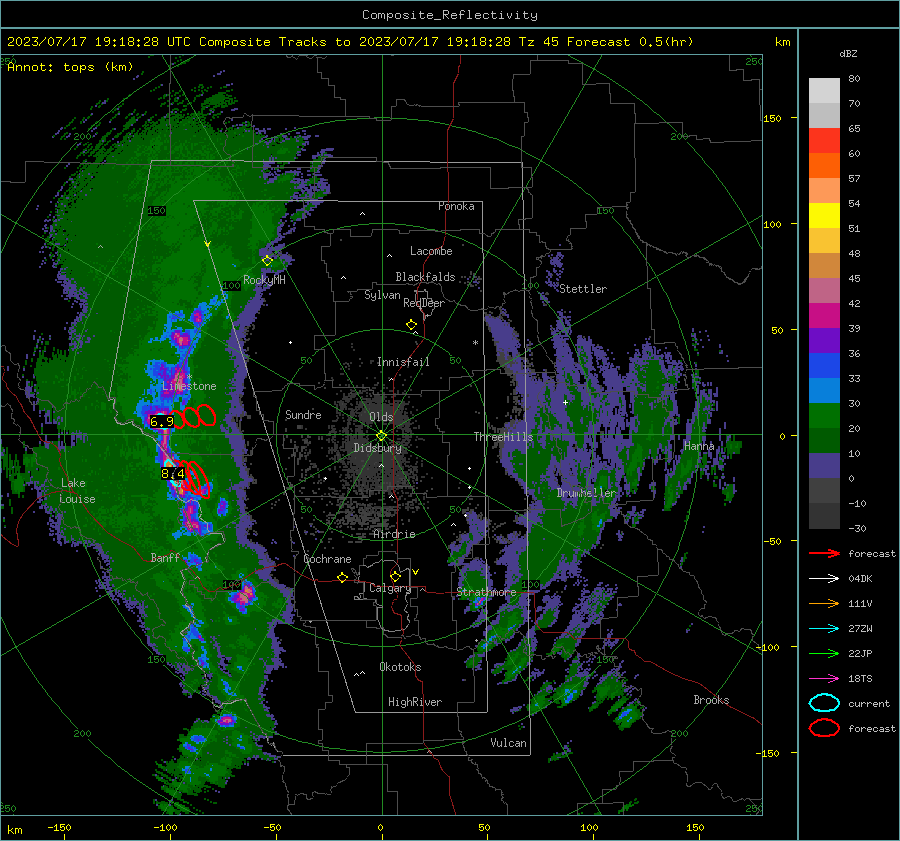Click the Calgary city label
The height and width of the screenshot is (841, 900).
point(390,588)
